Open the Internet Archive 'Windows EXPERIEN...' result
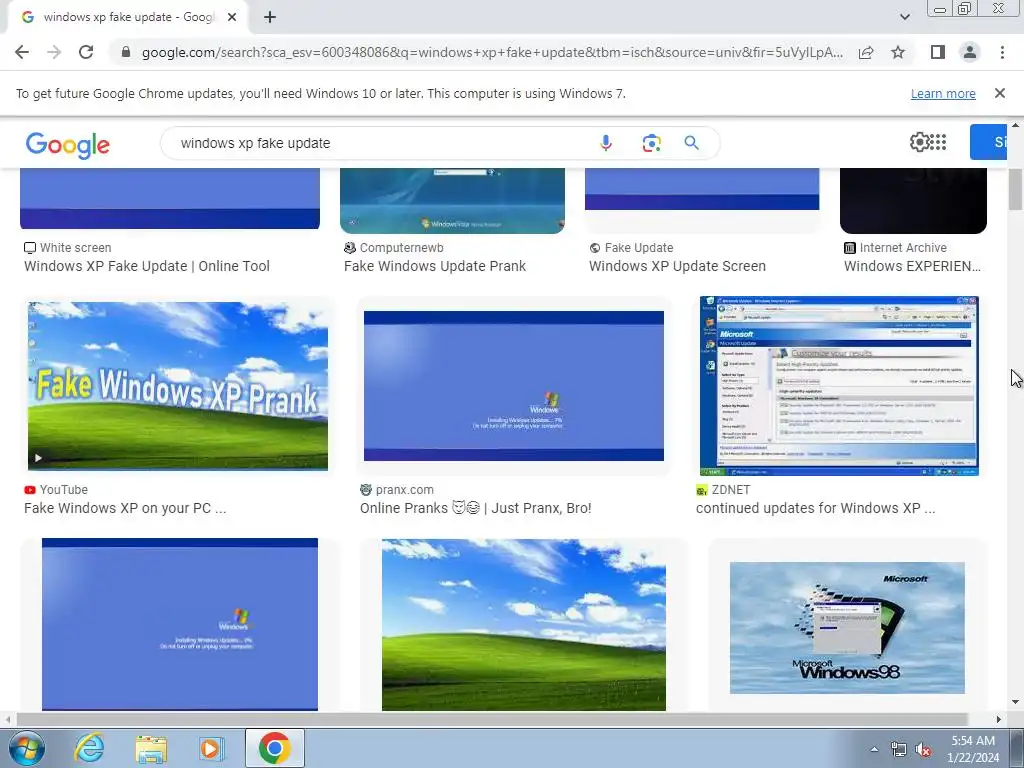 912,266
